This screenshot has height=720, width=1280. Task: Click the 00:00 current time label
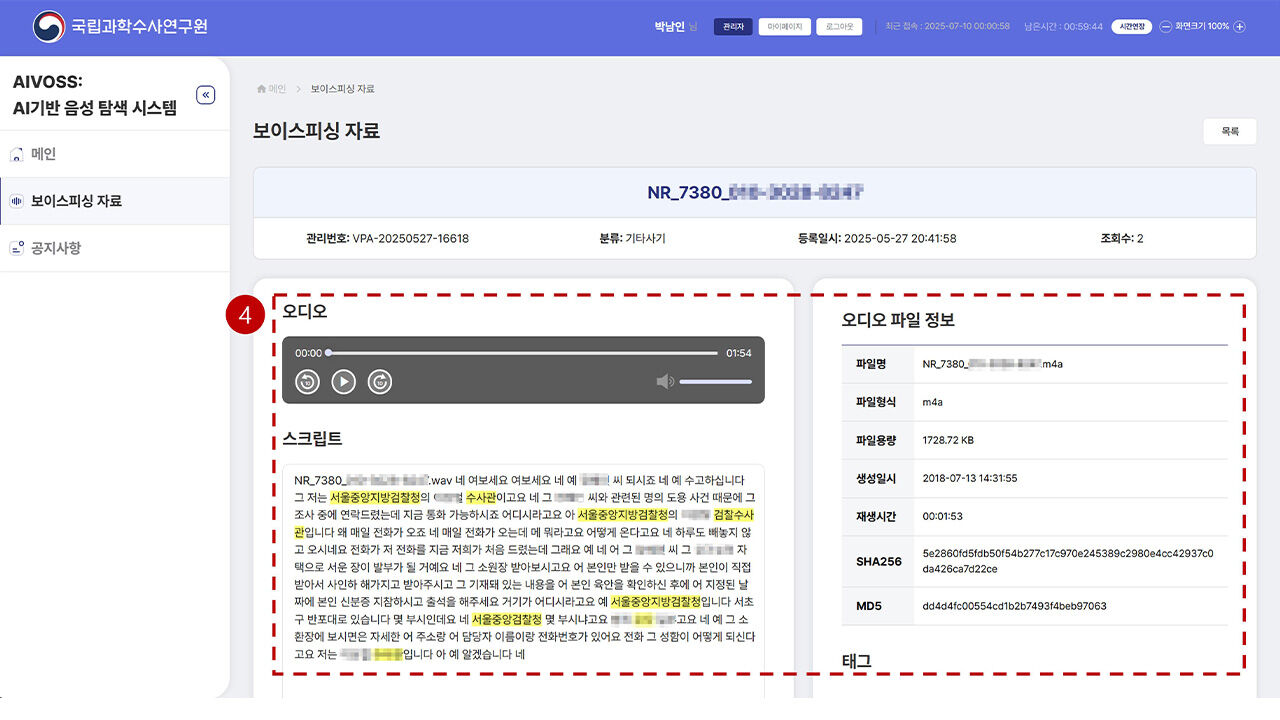pyautogui.click(x=309, y=353)
